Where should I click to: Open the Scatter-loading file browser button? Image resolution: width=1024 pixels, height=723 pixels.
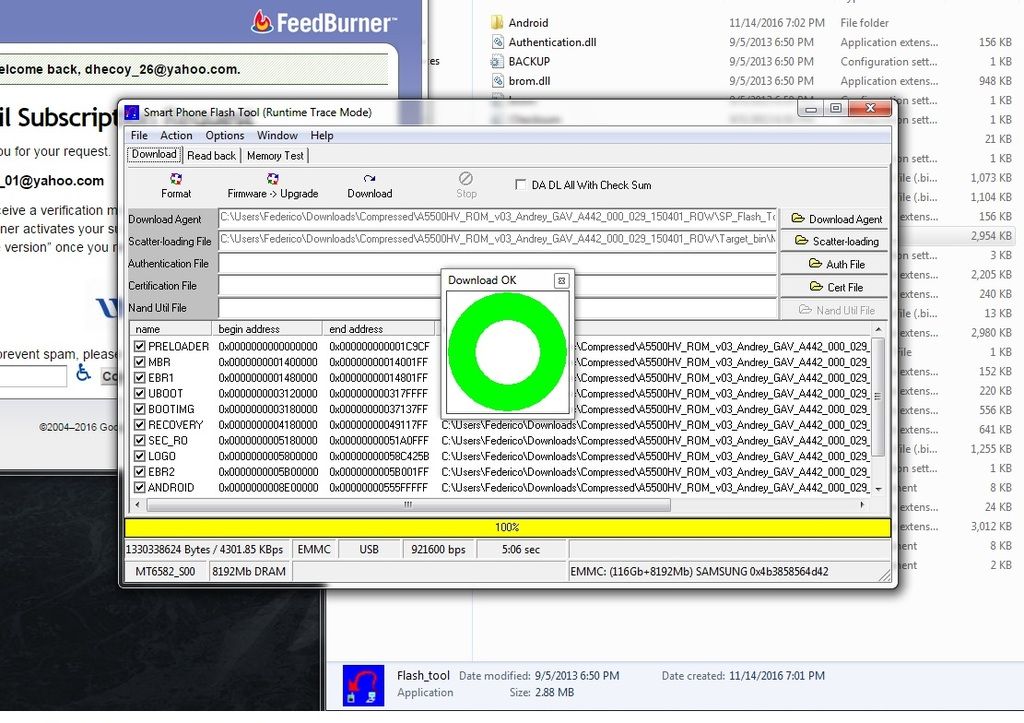click(x=836, y=241)
